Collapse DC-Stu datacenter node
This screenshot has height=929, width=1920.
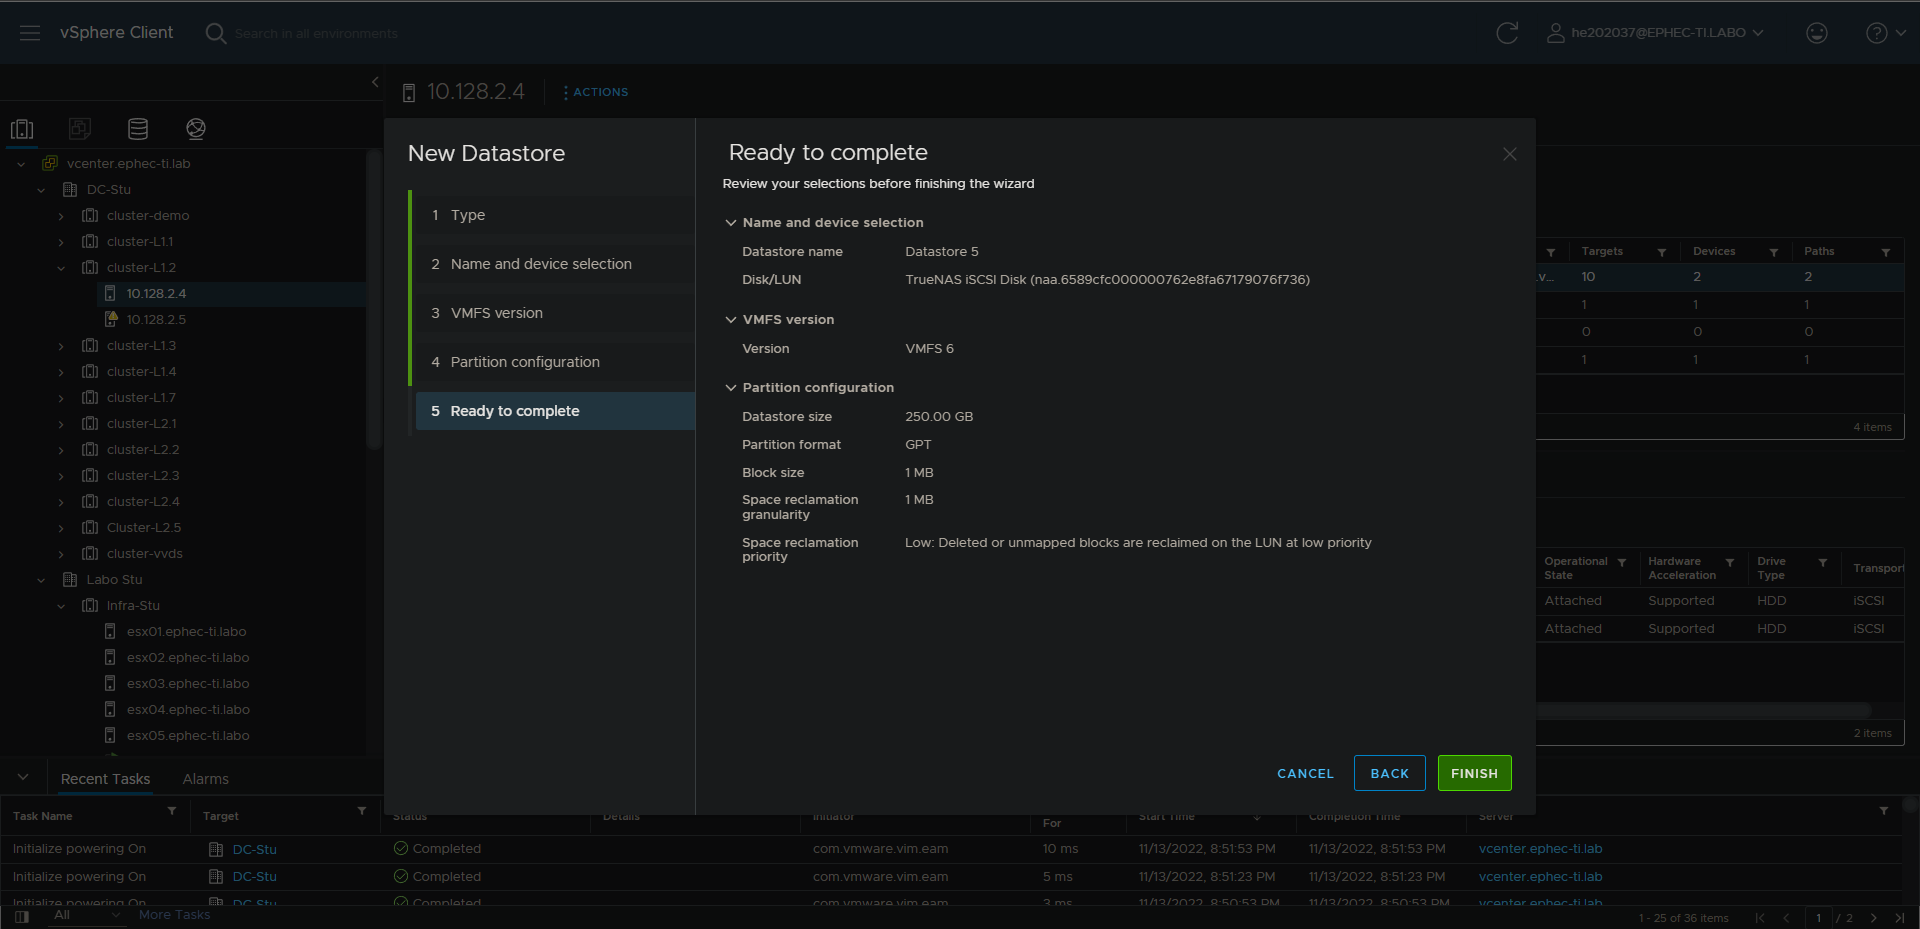click(41, 190)
